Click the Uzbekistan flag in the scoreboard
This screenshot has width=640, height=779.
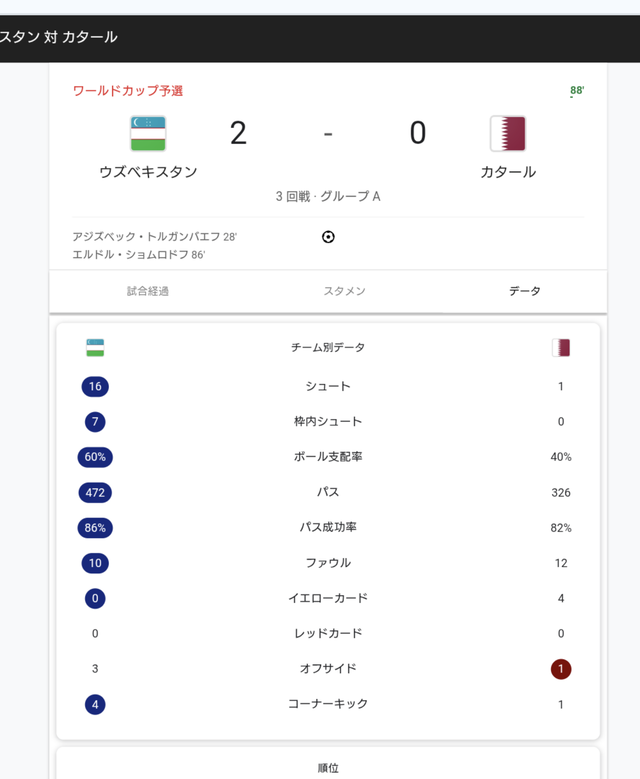point(148,133)
